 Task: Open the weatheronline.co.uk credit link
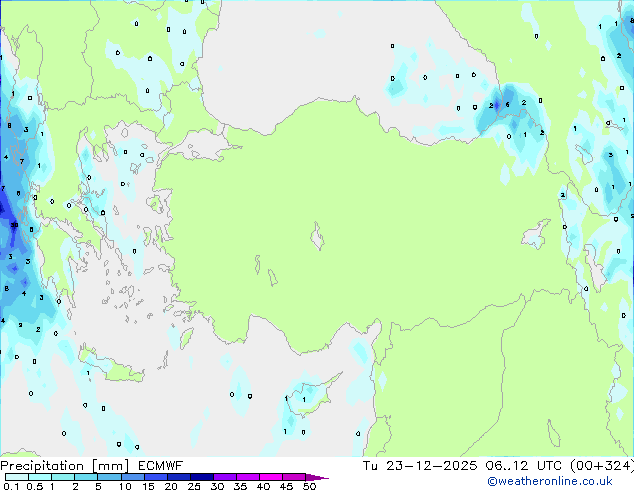point(550,481)
